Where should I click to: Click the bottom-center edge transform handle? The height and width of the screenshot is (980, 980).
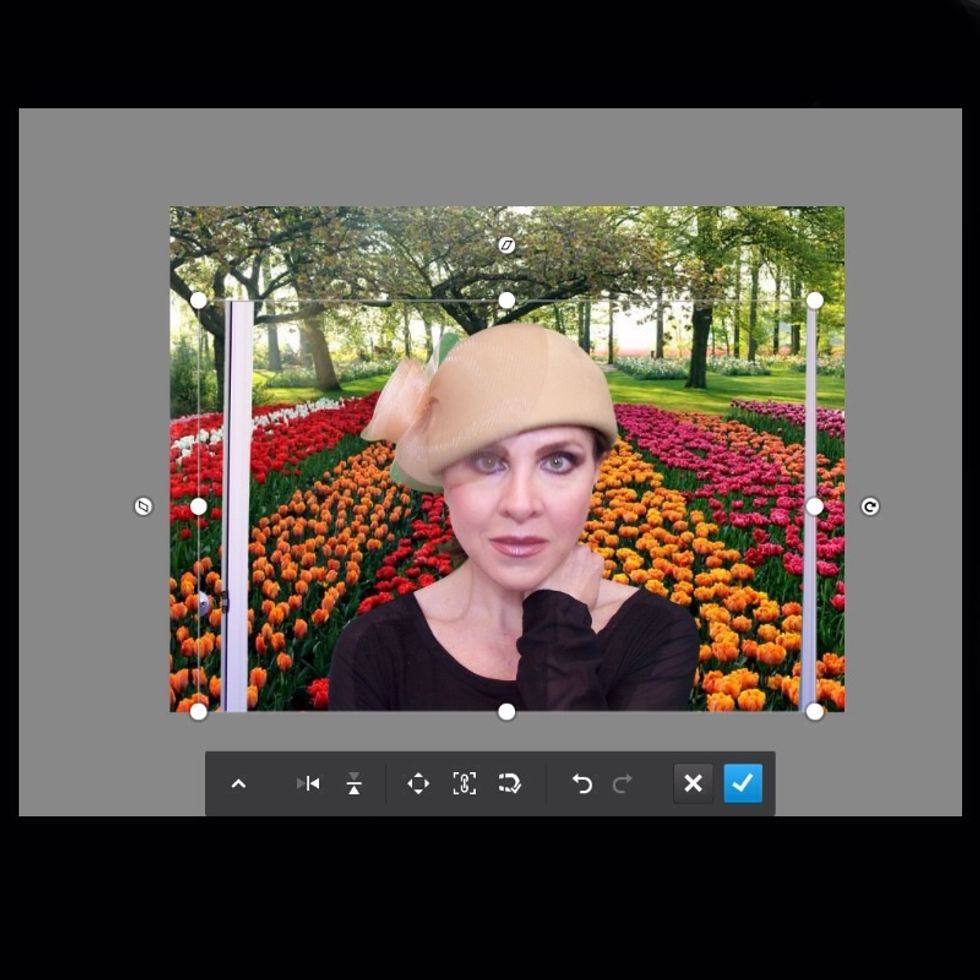click(507, 712)
